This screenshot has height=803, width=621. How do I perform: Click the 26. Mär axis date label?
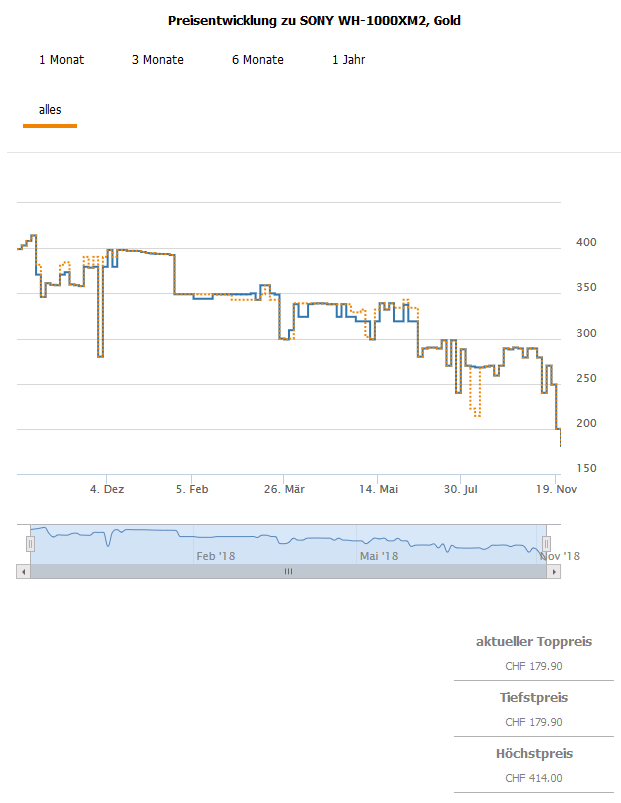click(x=283, y=490)
